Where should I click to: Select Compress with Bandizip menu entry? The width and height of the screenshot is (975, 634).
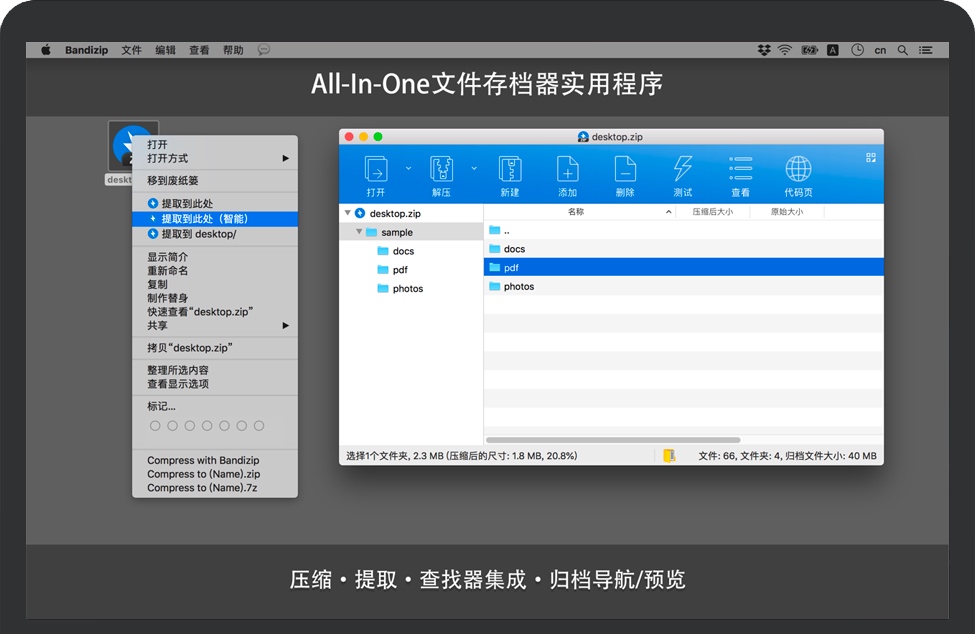click(x=203, y=461)
